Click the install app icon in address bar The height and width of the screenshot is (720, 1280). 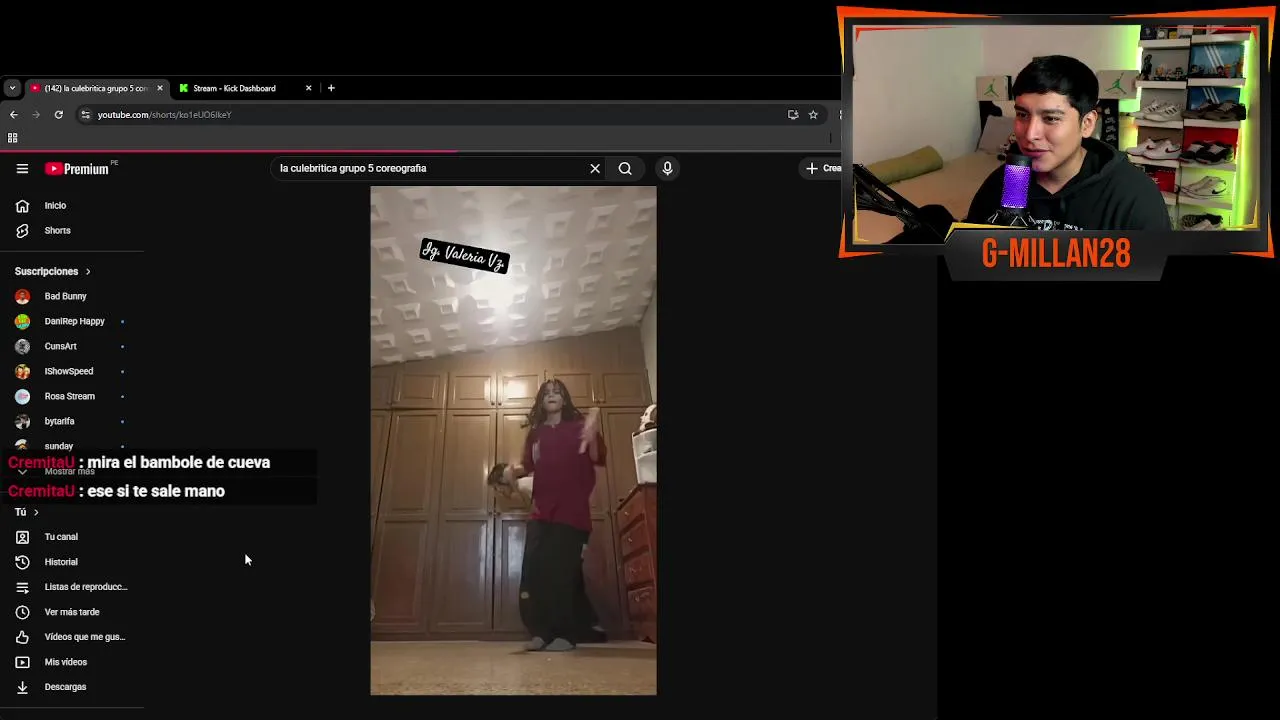click(x=793, y=115)
